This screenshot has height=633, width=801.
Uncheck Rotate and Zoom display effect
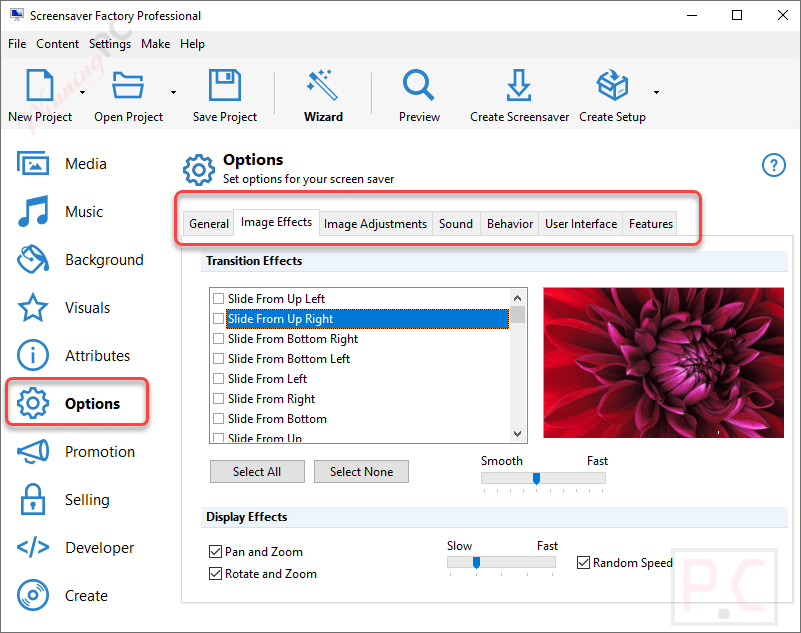click(x=215, y=573)
